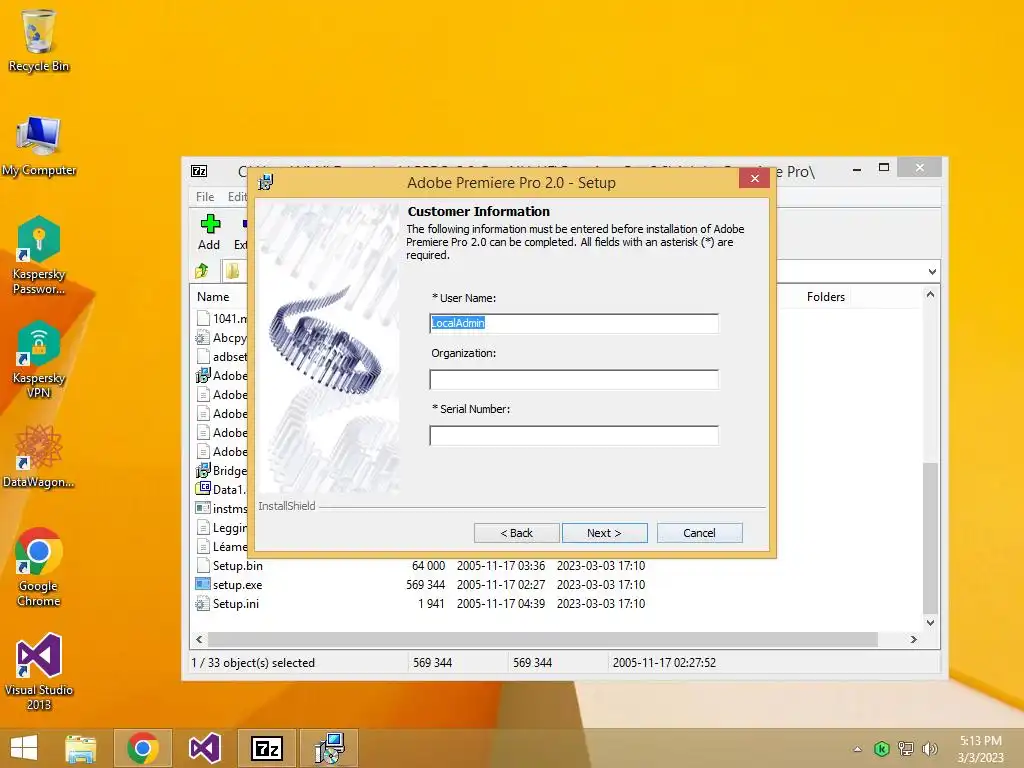Click the Back button in Setup
The width and height of the screenshot is (1024, 768).
(517, 533)
